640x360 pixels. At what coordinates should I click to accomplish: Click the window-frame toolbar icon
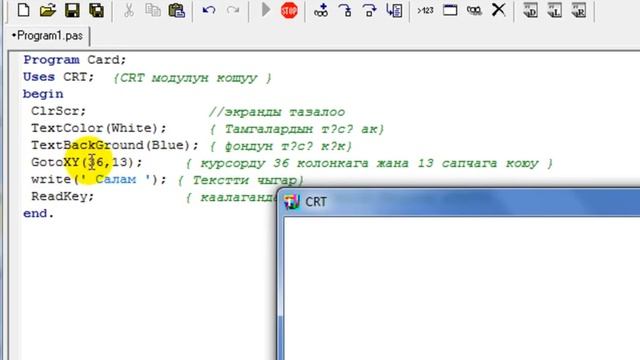[x=450, y=10]
